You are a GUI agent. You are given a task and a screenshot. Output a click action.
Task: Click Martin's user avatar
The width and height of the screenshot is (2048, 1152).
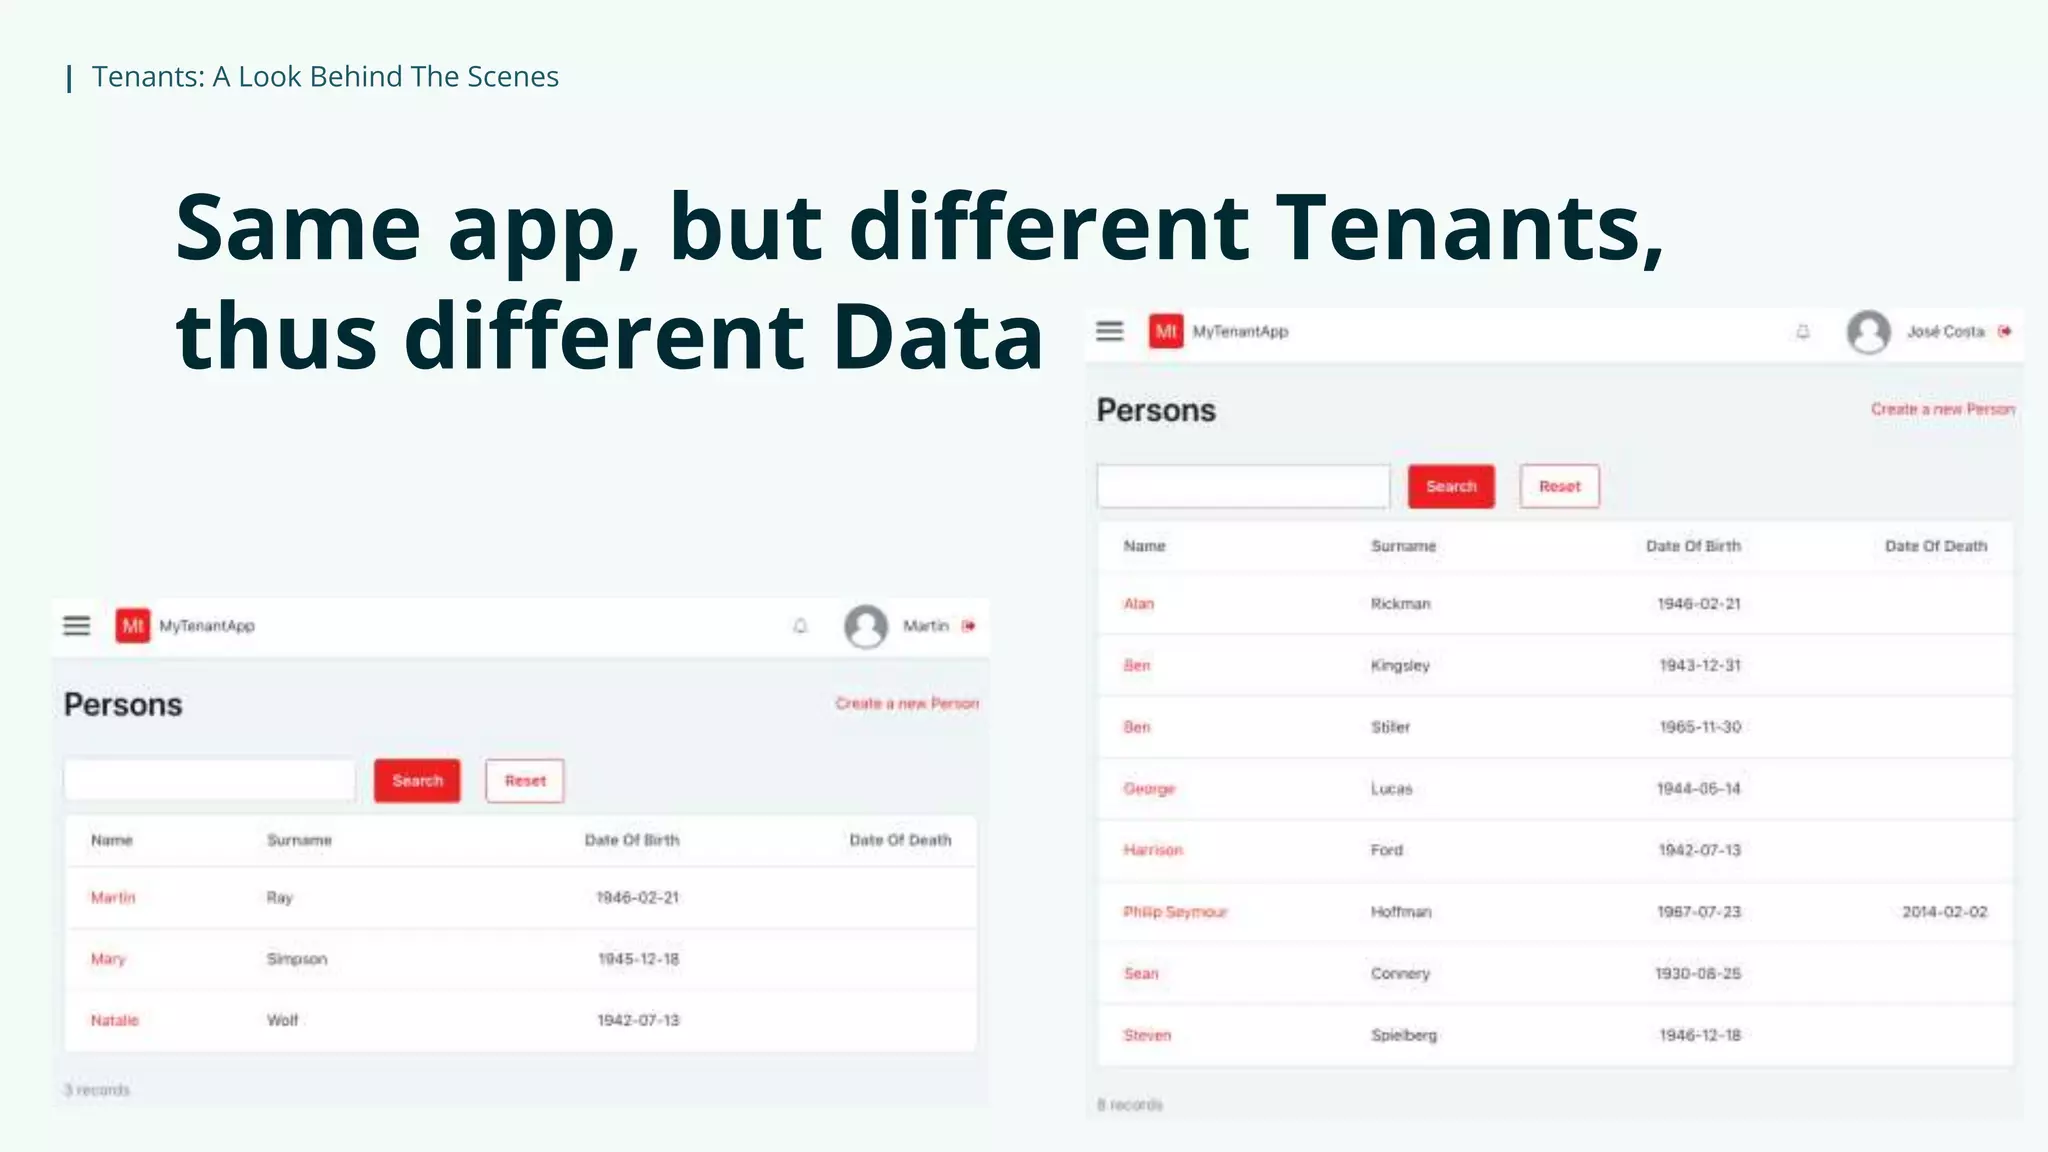pos(866,627)
